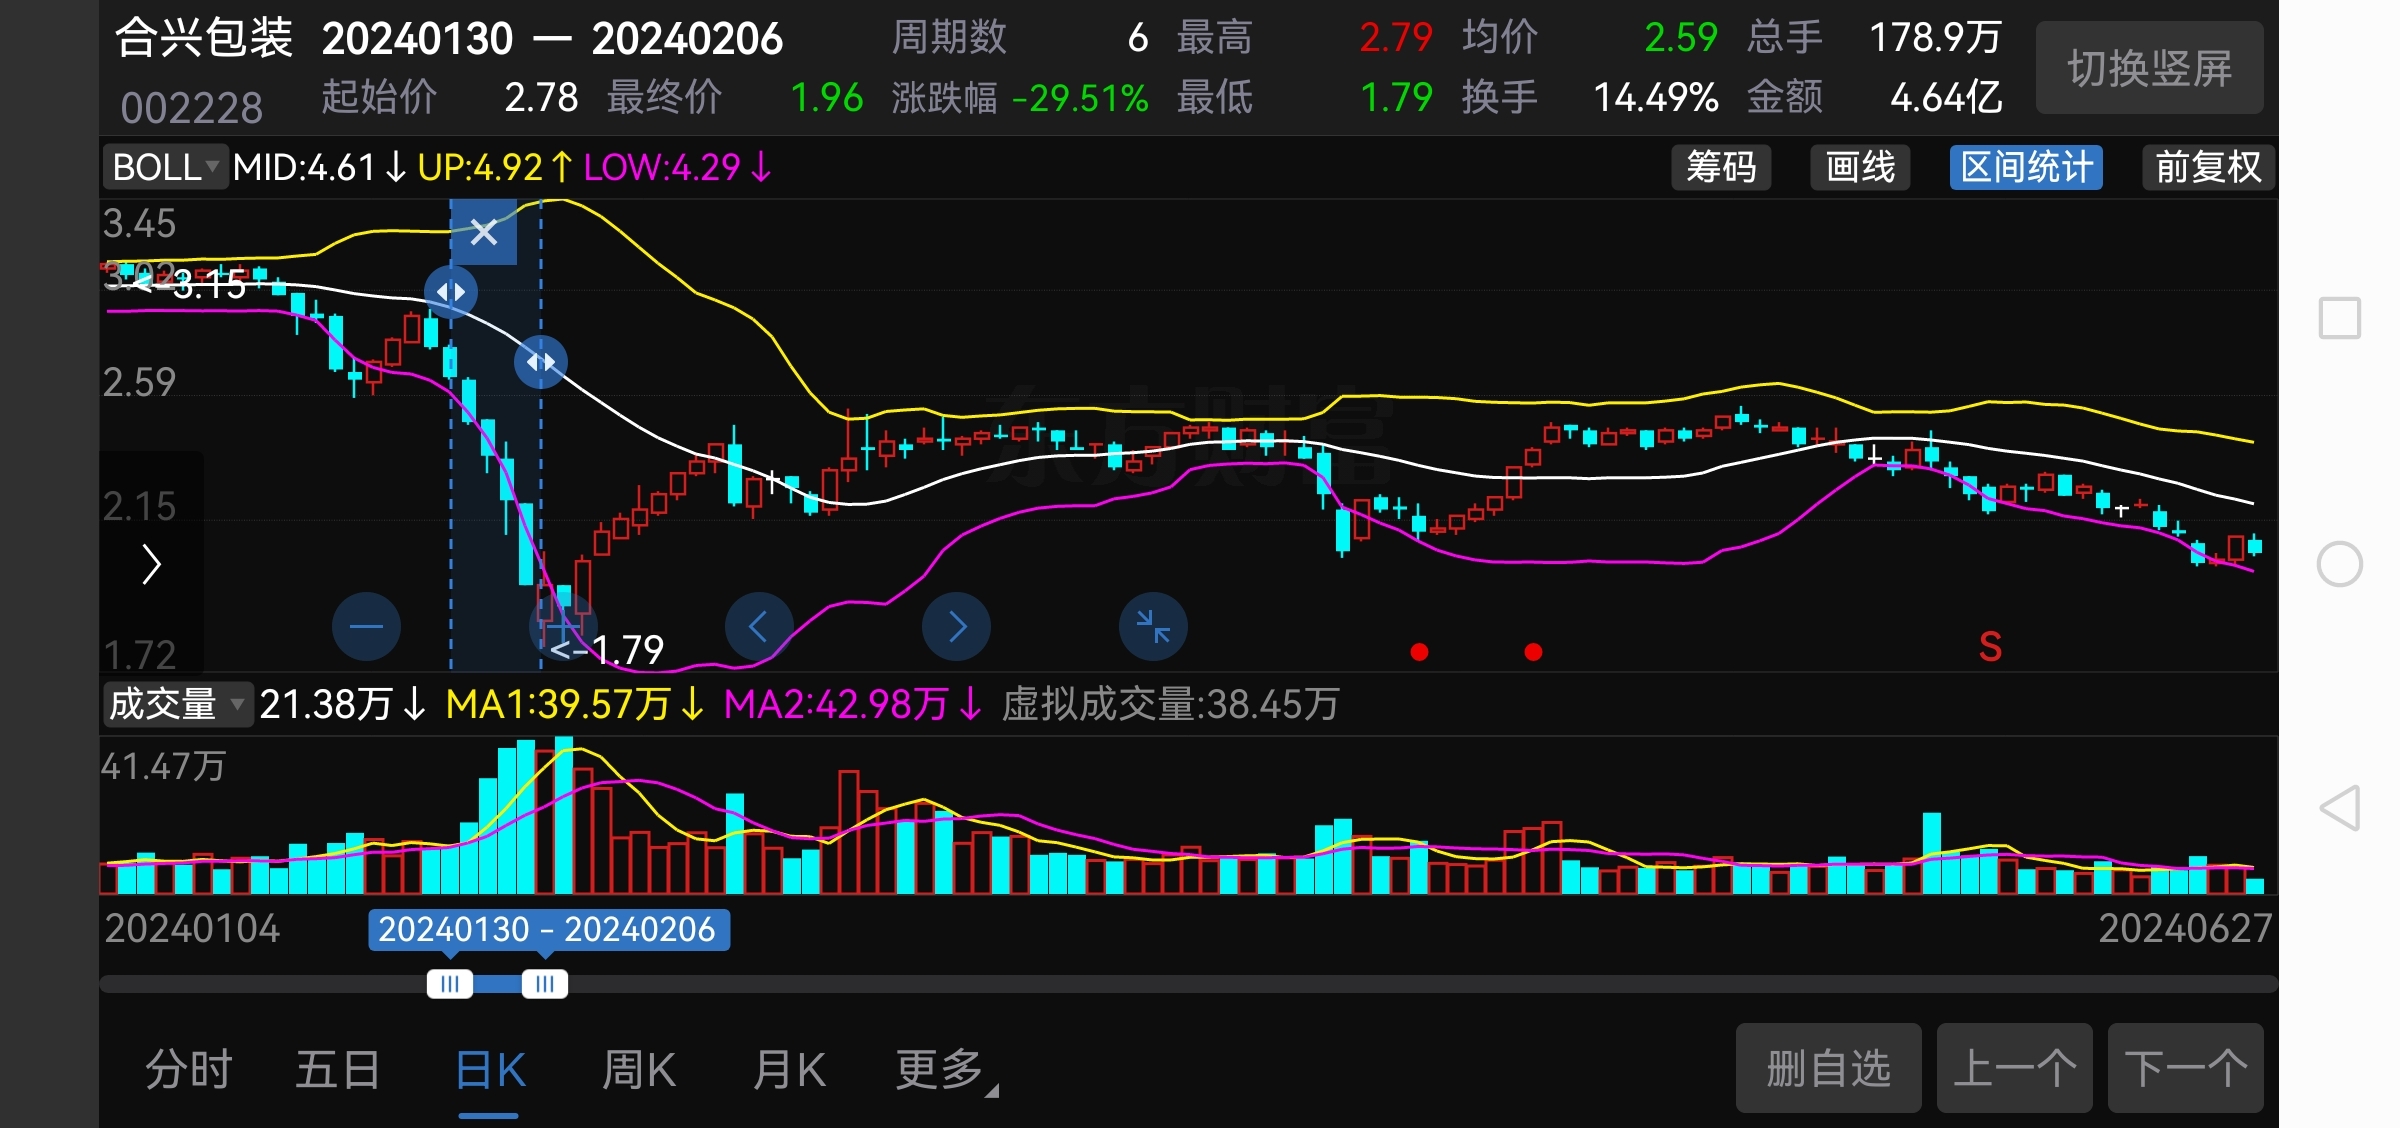
Task: Click the left range drag handle on chart
Action: pyautogui.click(x=450, y=292)
